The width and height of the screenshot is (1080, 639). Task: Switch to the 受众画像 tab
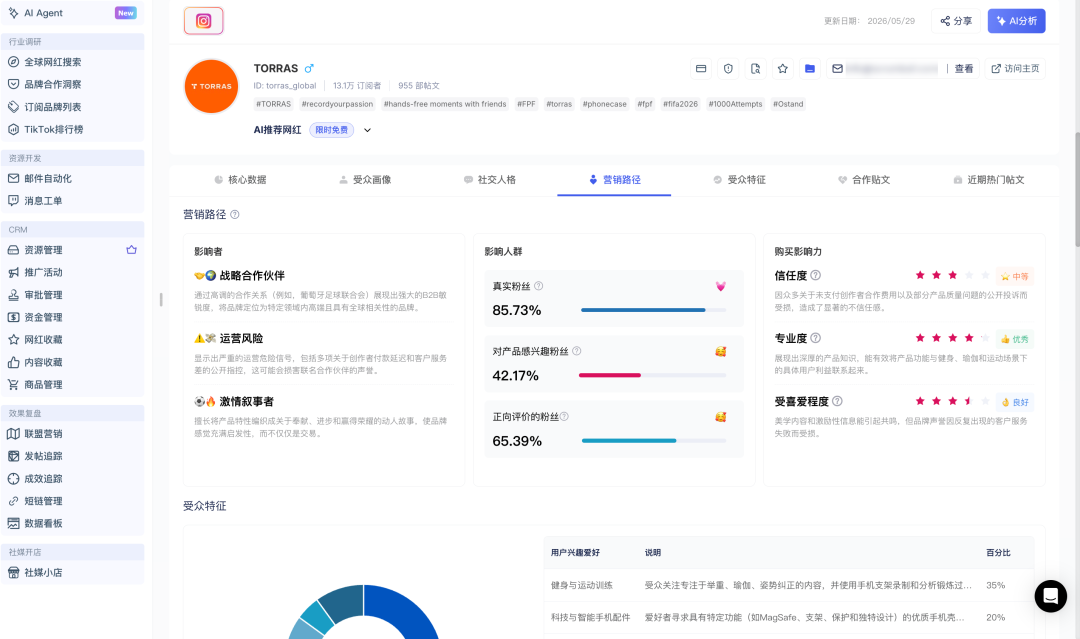[365, 180]
